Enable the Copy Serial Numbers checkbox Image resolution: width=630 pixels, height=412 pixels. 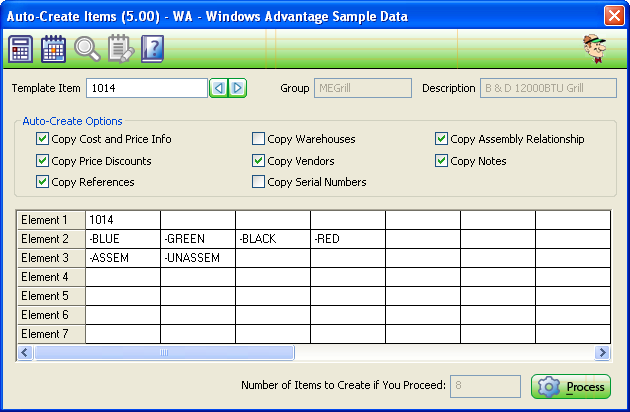259,182
